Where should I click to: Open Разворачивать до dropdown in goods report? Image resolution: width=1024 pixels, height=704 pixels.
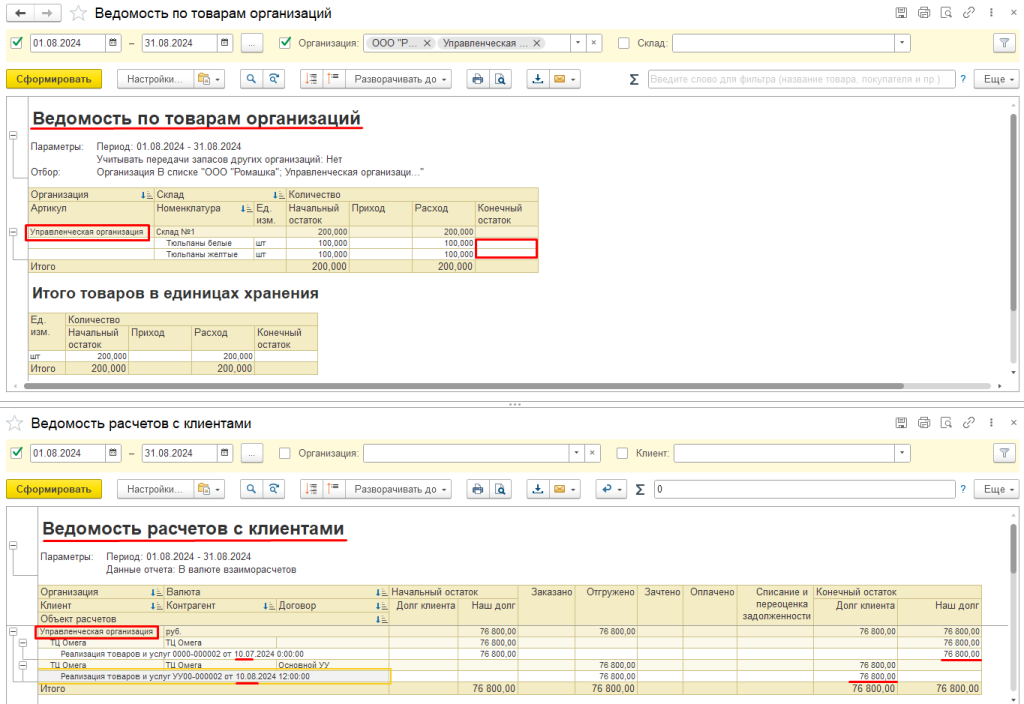click(x=400, y=79)
